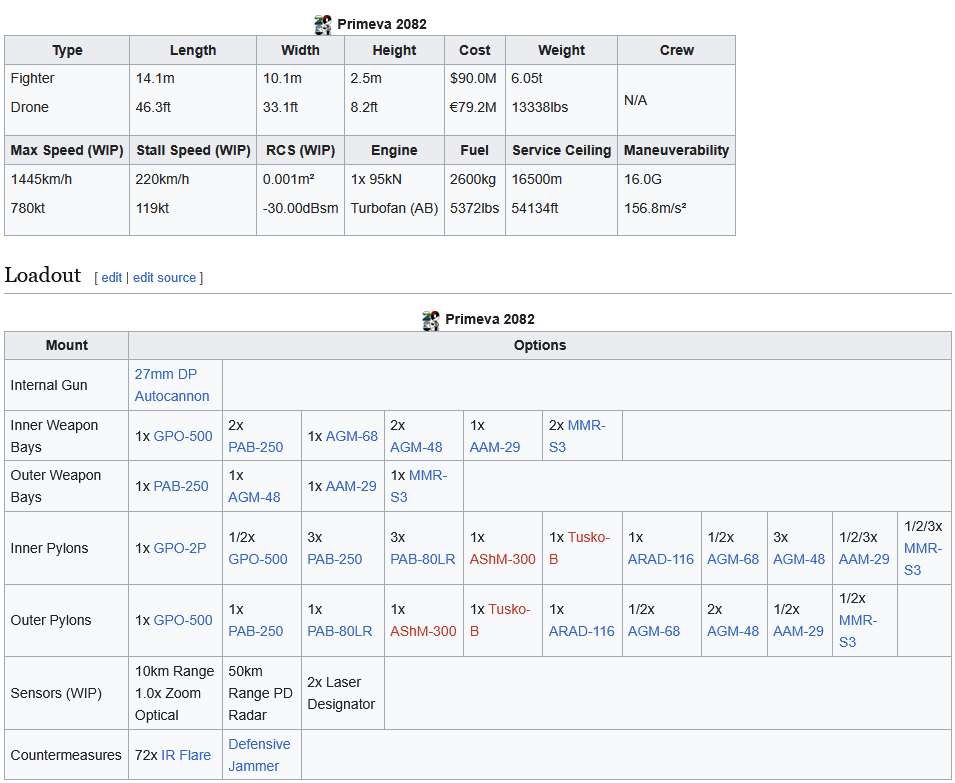Open the Defensive Jammer link
This screenshot has height=783, width=955.
pyautogui.click(x=259, y=756)
